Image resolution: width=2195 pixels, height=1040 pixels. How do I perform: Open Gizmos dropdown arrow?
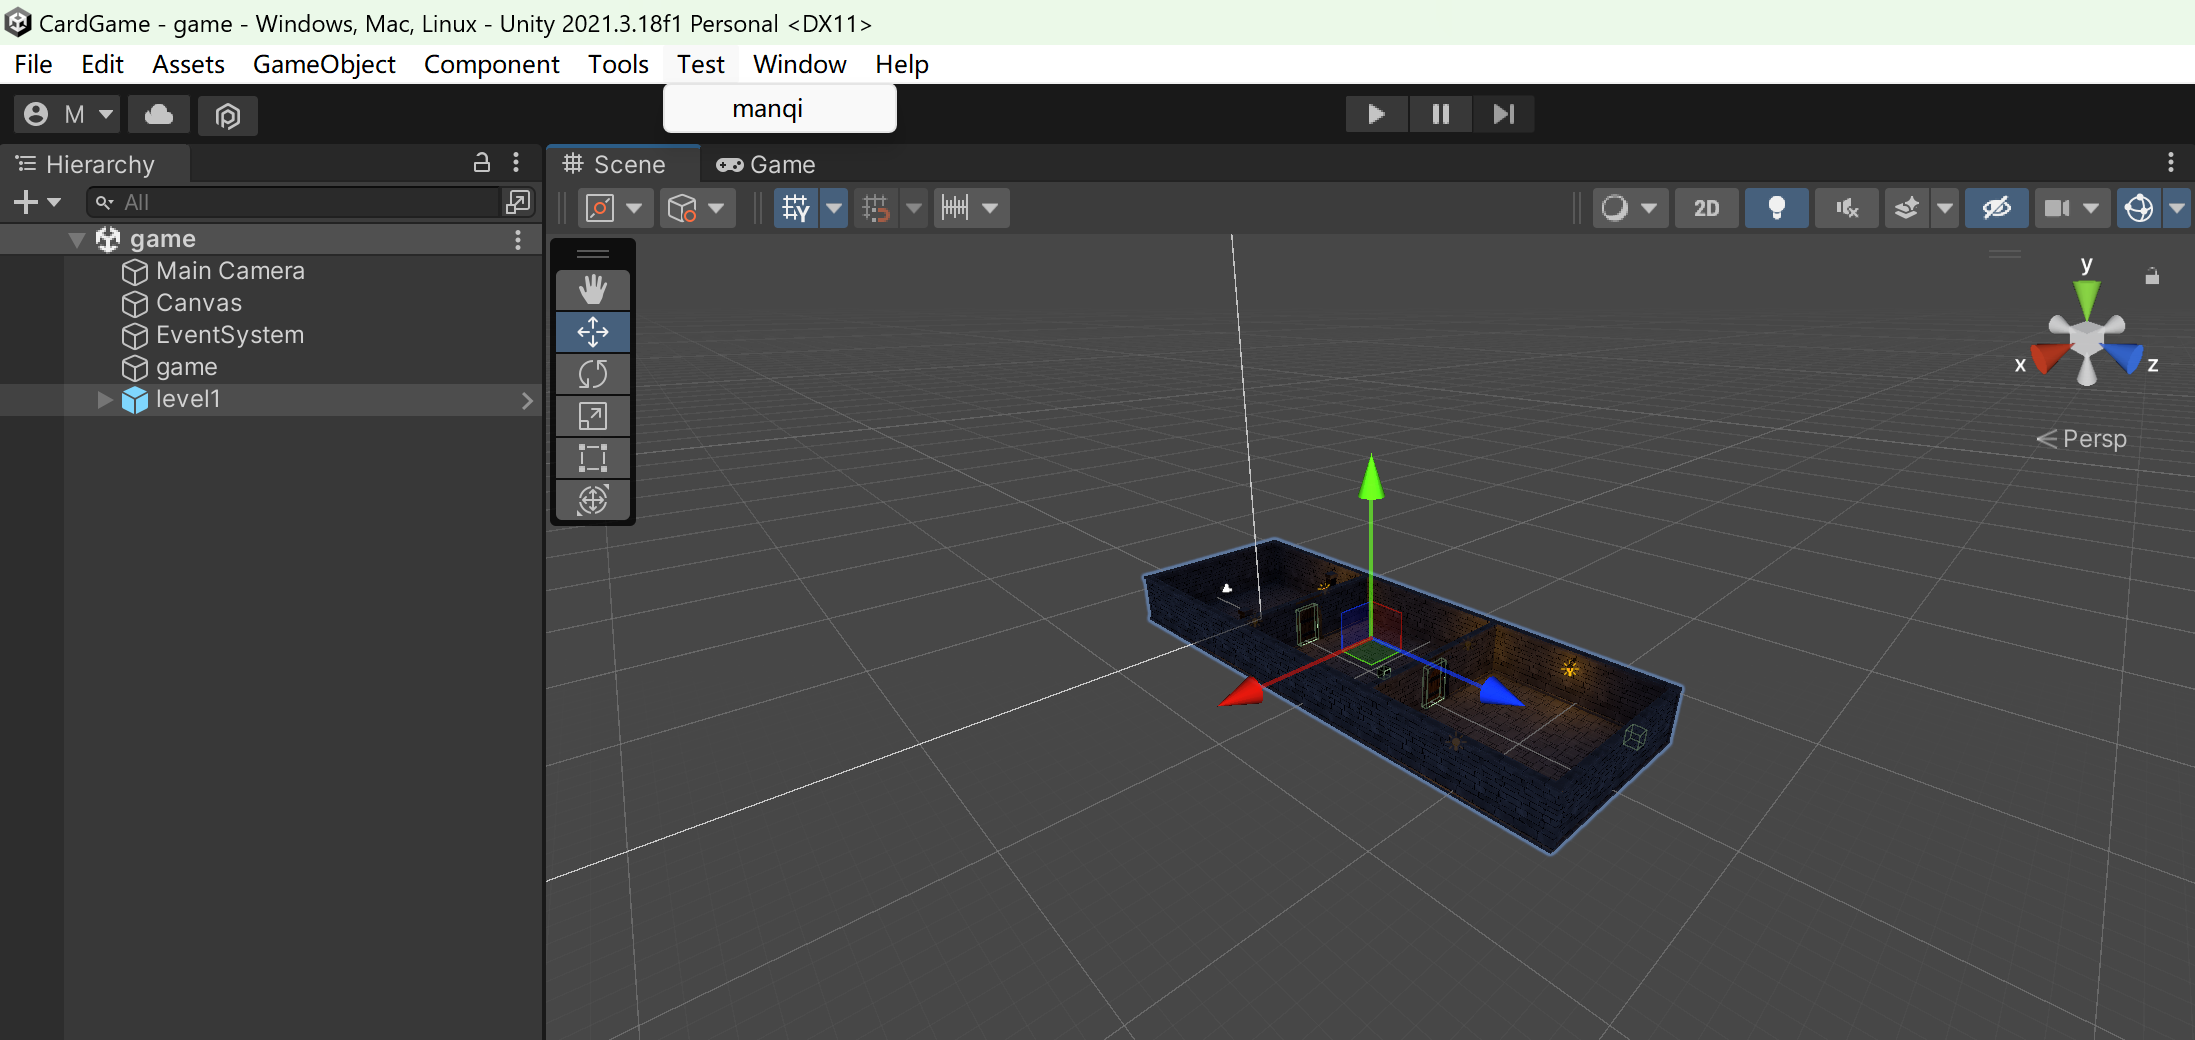click(2176, 208)
